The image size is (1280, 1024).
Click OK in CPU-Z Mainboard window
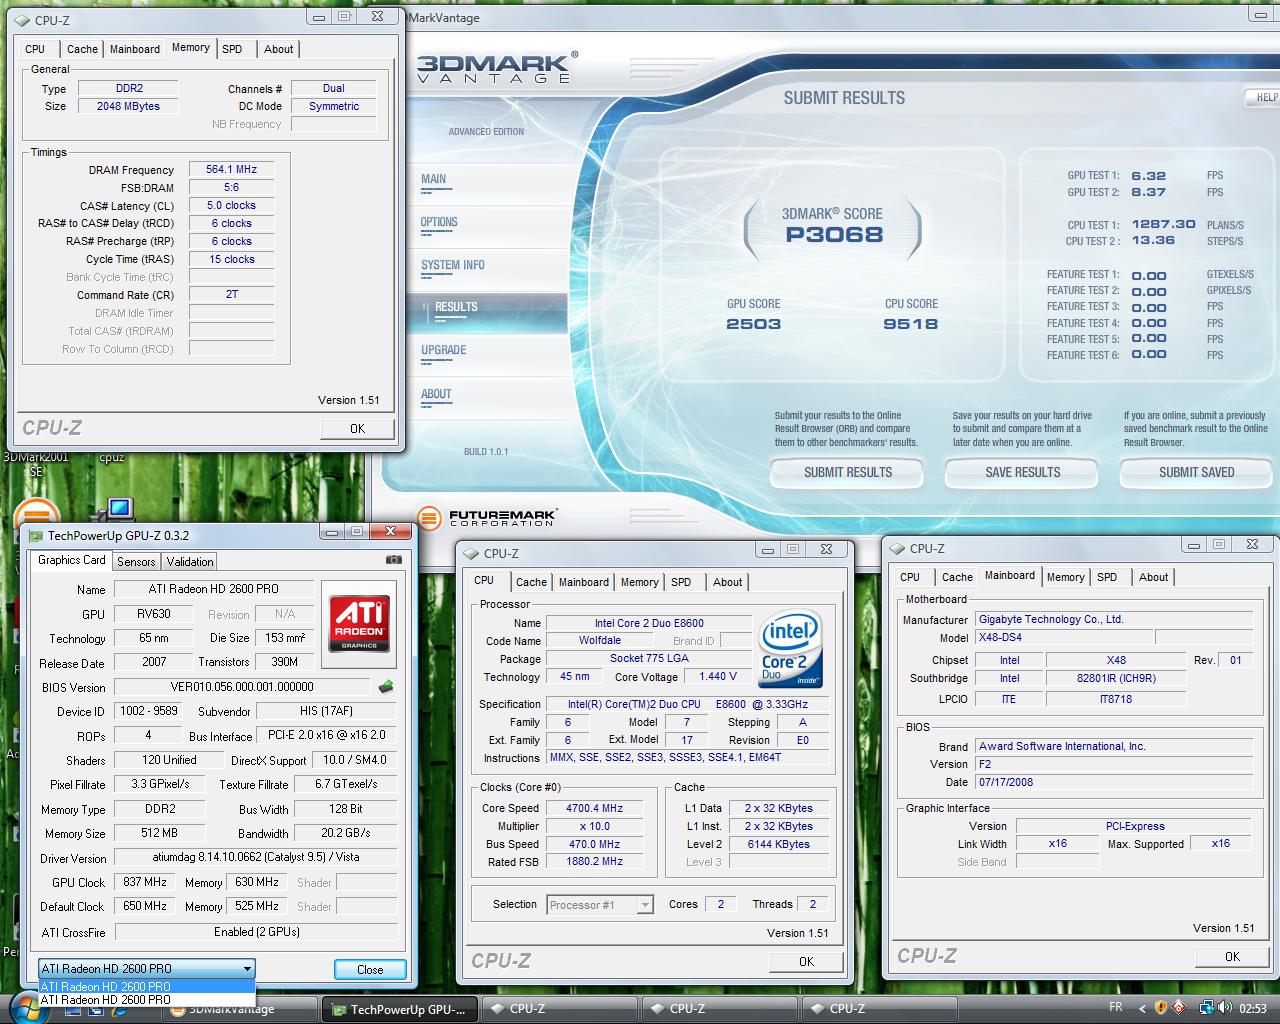point(1232,956)
